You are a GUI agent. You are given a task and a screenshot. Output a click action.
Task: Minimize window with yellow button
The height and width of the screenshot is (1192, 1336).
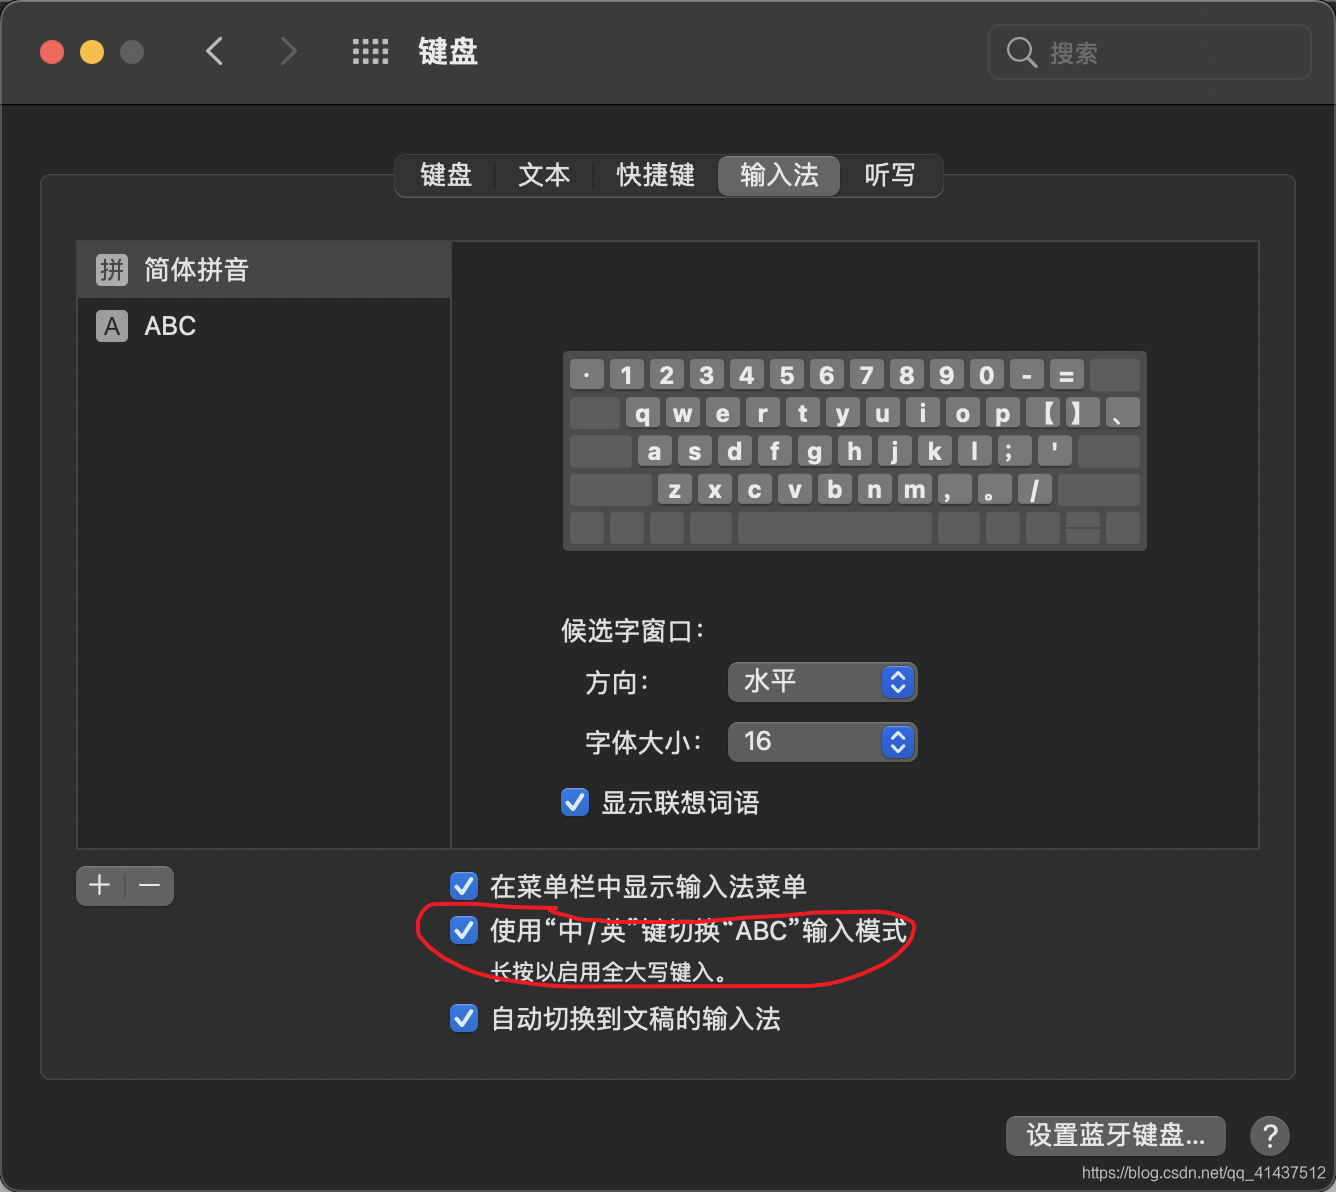[92, 52]
